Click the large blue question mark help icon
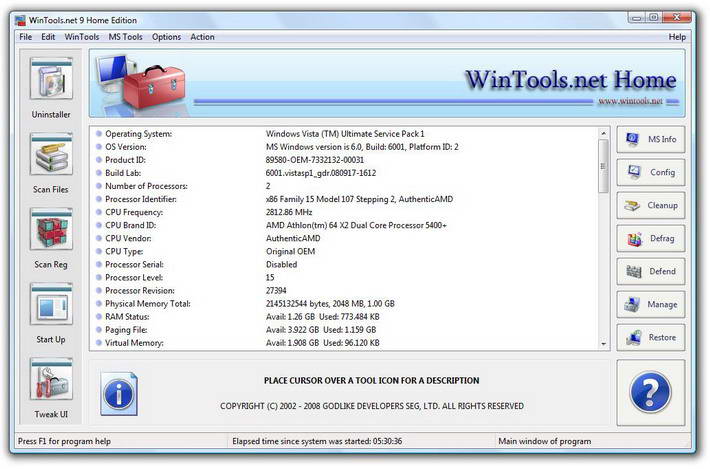The height and width of the screenshot is (469, 710). 651,392
